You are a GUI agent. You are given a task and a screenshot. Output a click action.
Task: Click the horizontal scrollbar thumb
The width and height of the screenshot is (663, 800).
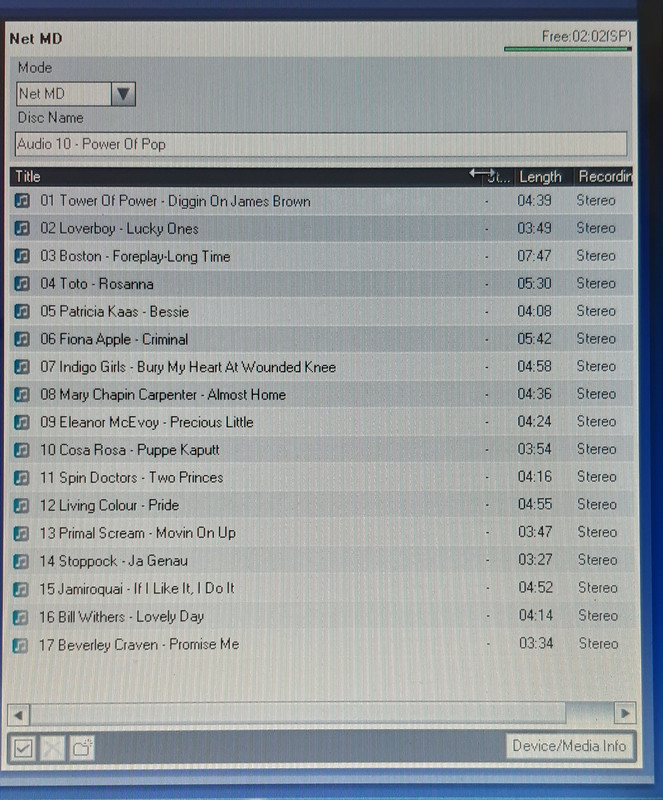point(298,713)
